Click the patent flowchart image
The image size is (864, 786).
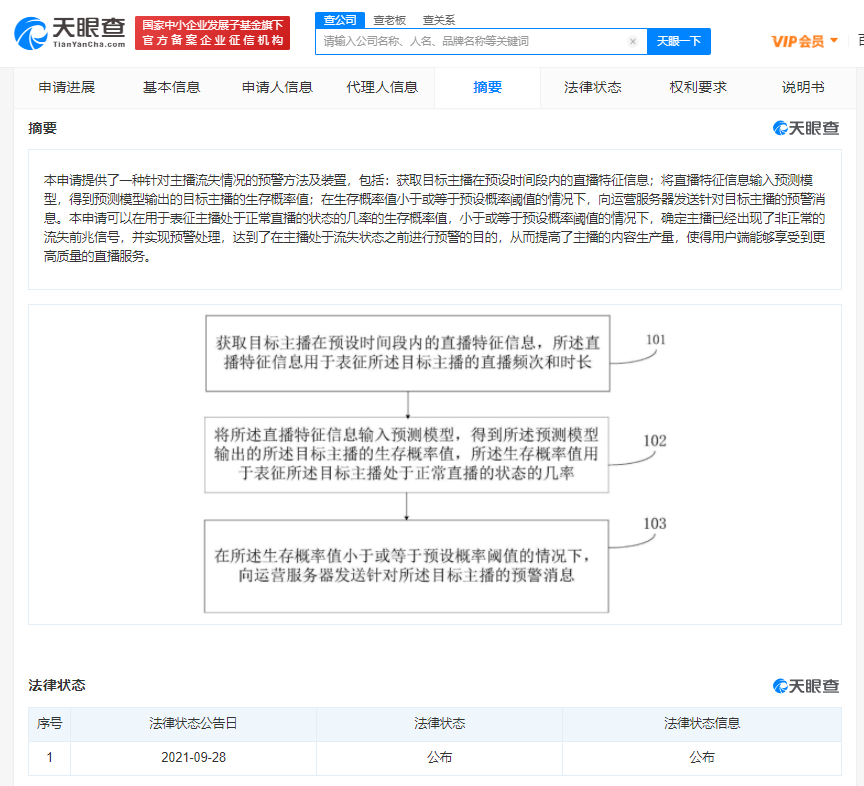click(x=435, y=464)
